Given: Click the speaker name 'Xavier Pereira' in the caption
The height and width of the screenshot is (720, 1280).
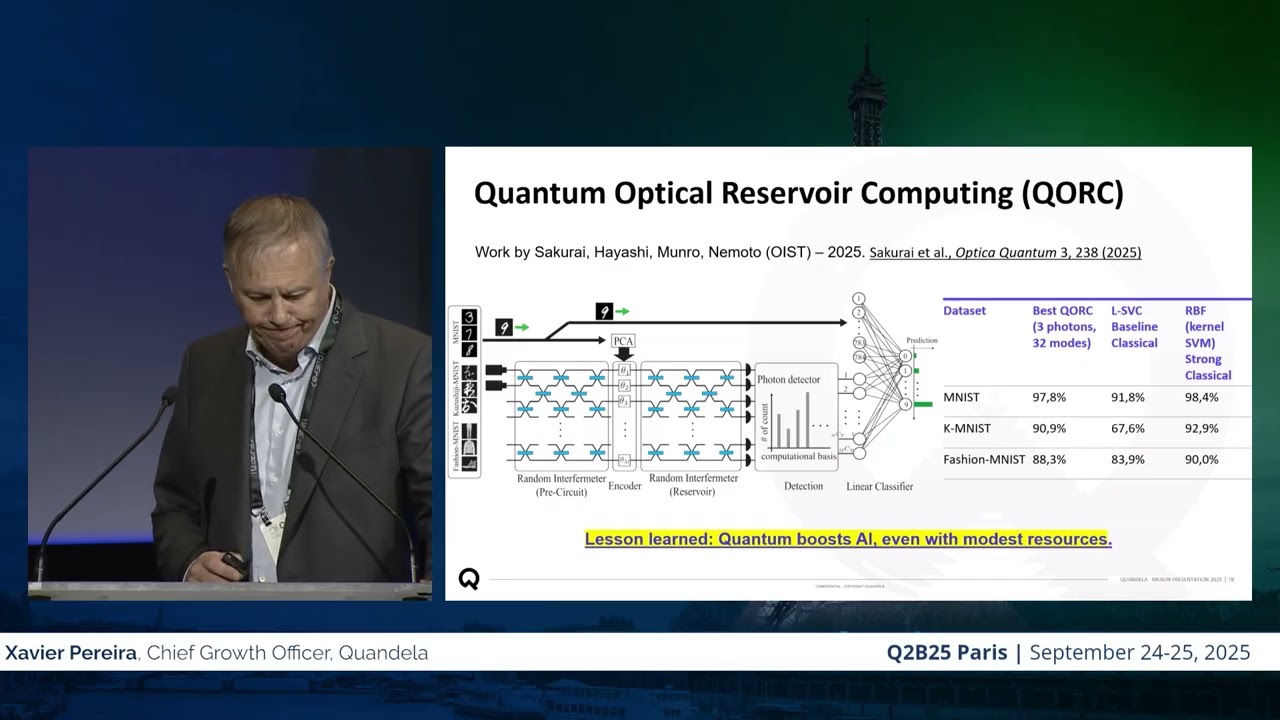Looking at the screenshot, I should (x=72, y=653).
